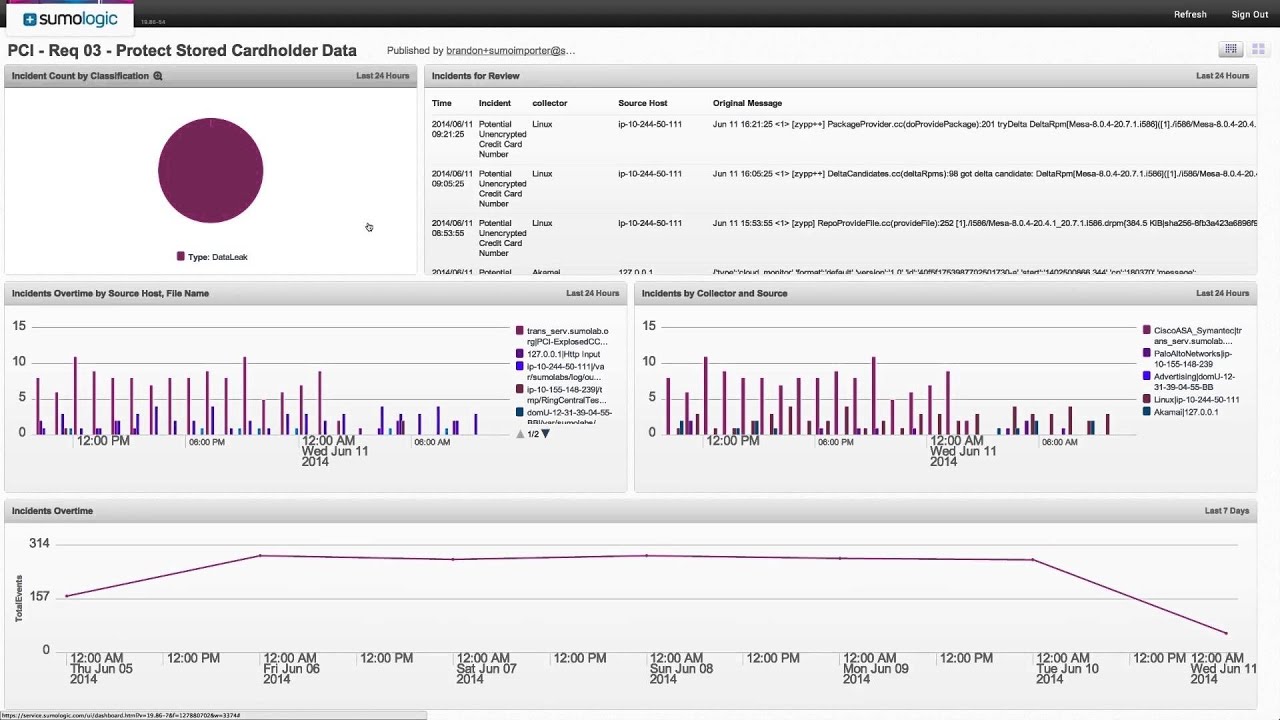Click the RepoProvideFile.cc original message text

click(984, 223)
